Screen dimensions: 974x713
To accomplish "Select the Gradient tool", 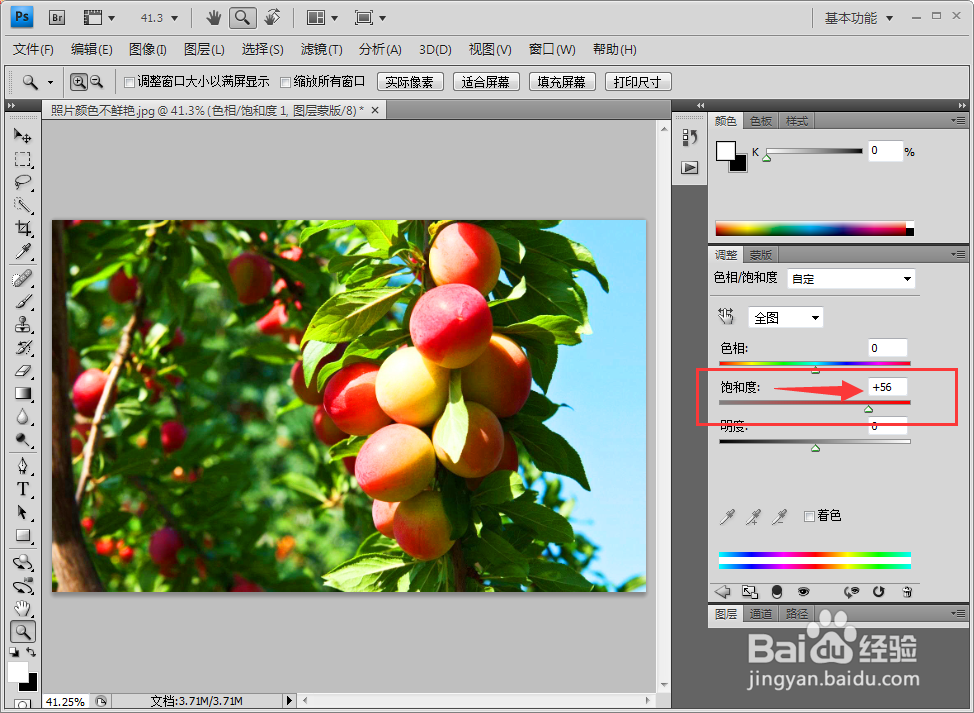I will 23,394.
